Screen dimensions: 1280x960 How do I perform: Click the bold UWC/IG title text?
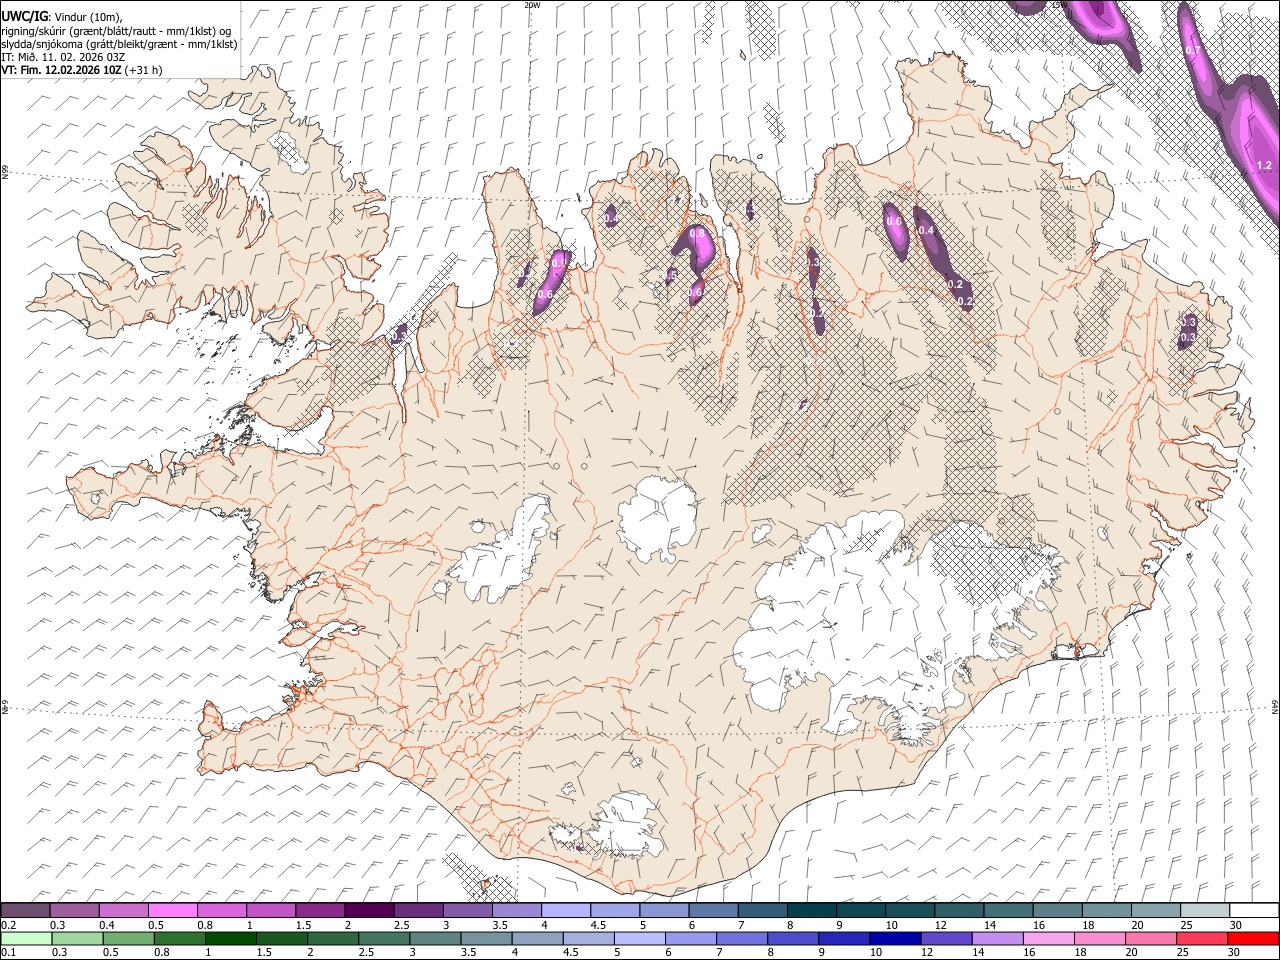pyautogui.click(x=24, y=16)
